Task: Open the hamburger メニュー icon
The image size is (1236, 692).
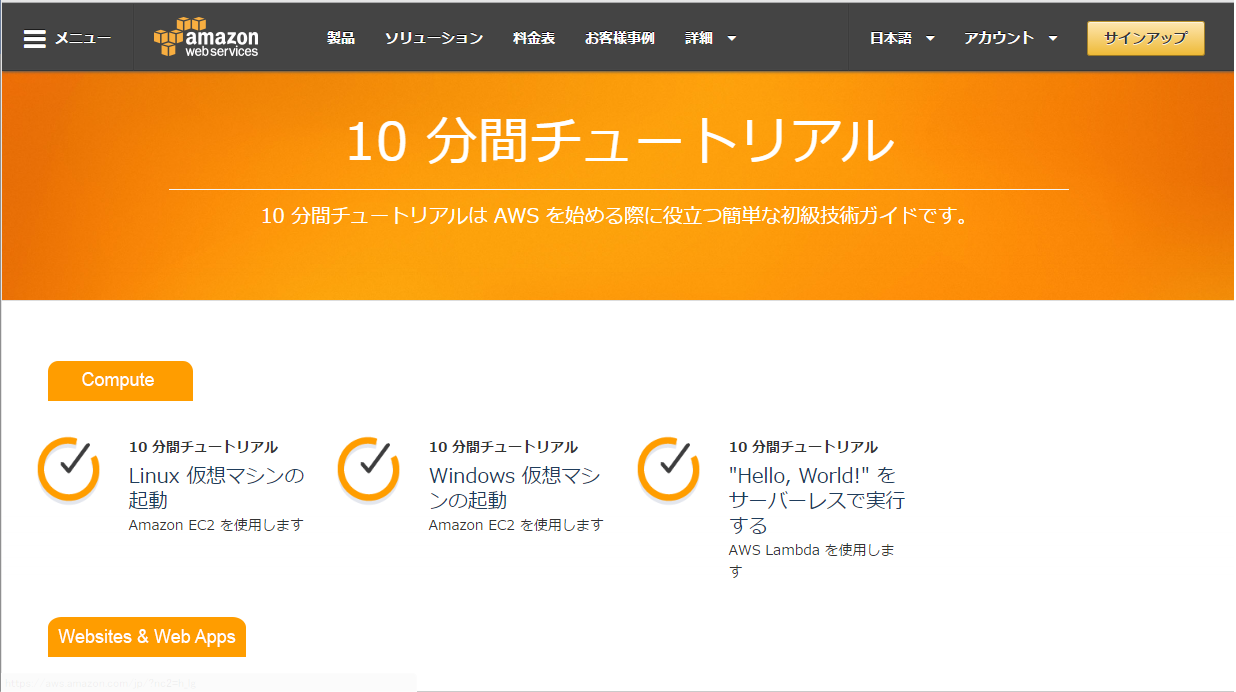Action: pos(35,39)
